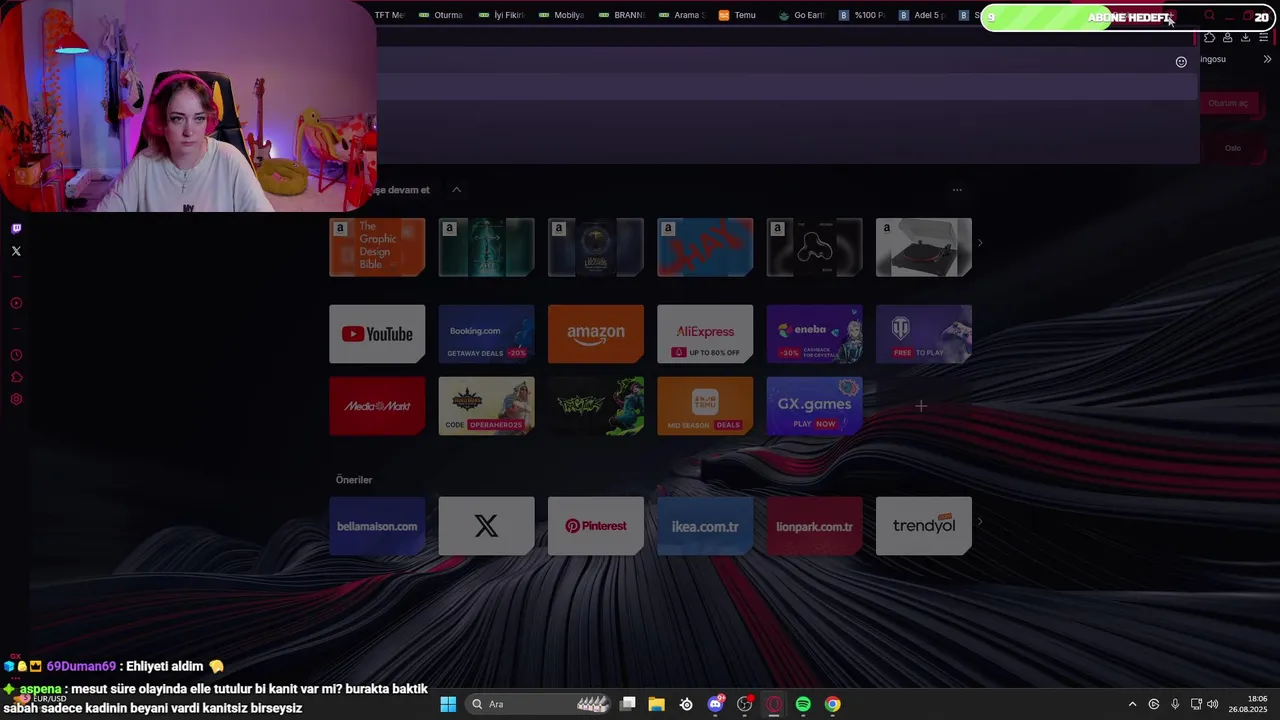The width and height of the screenshot is (1280, 720).
Task: Open the YouTube speed dial tile
Action: (x=377, y=334)
